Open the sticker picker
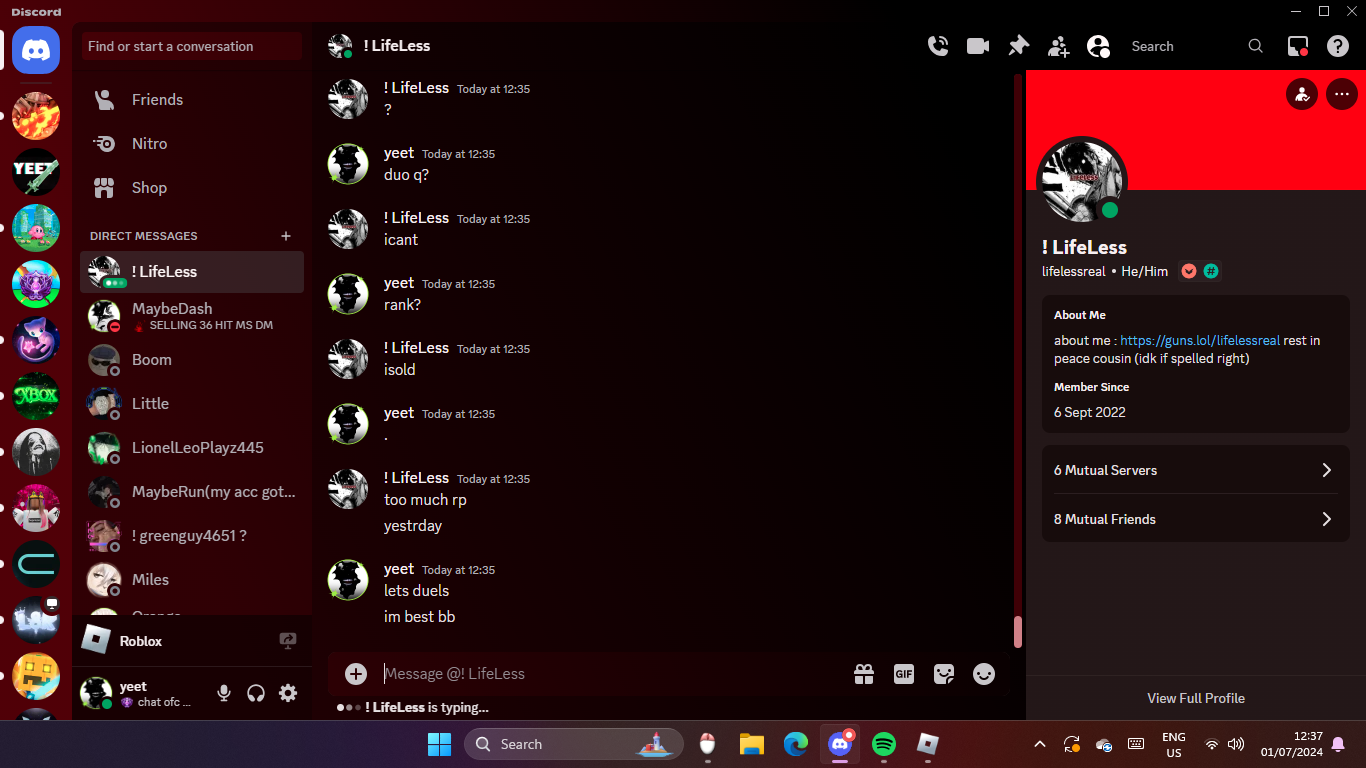This screenshot has width=1366, height=768. [x=944, y=674]
